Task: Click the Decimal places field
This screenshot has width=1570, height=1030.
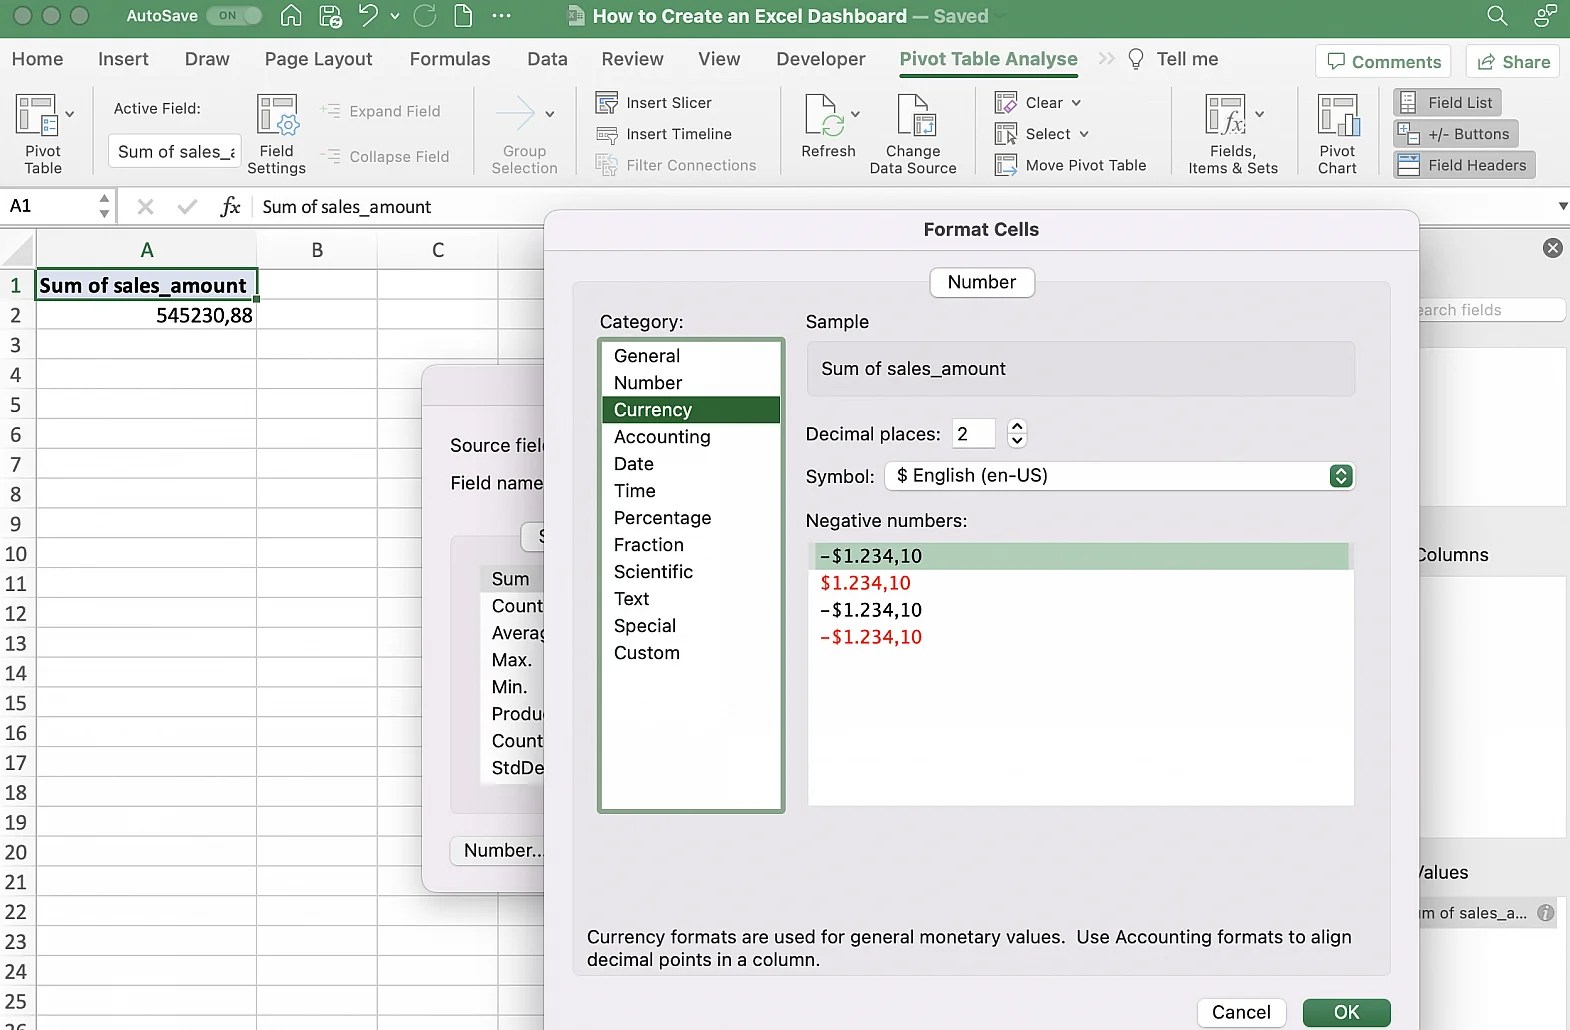Action: (974, 434)
